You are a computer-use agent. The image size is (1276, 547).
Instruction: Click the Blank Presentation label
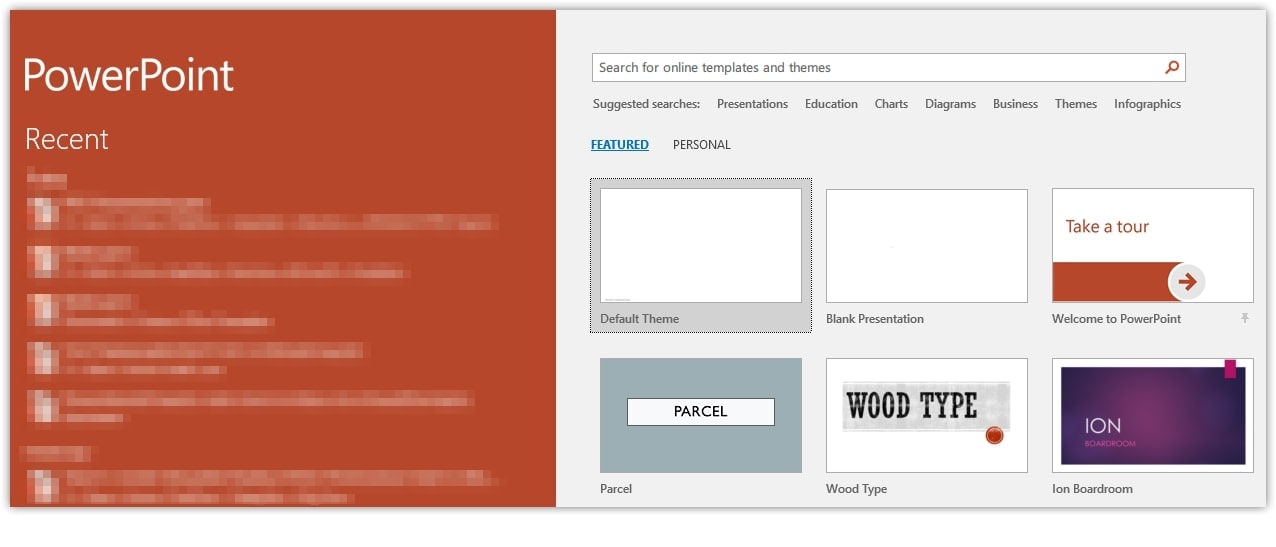coord(875,319)
